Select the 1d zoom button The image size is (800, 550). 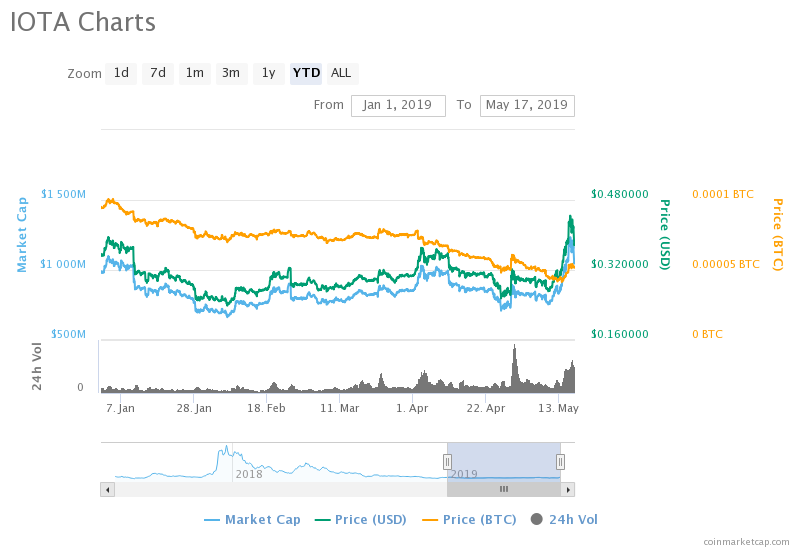click(x=121, y=73)
